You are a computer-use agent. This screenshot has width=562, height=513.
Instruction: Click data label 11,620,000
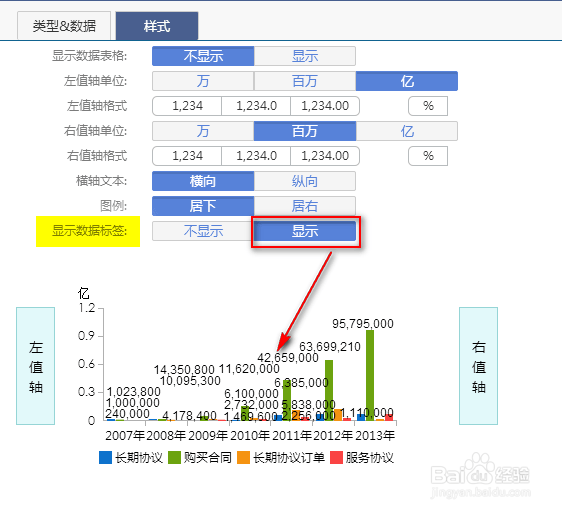[249, 369]
